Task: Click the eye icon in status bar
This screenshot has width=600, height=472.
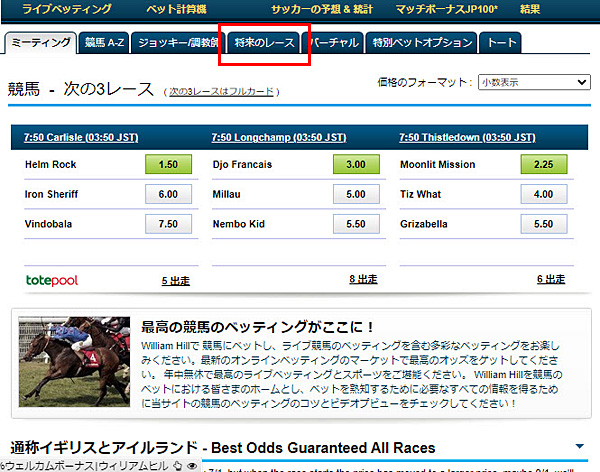Action: [192, 466]
